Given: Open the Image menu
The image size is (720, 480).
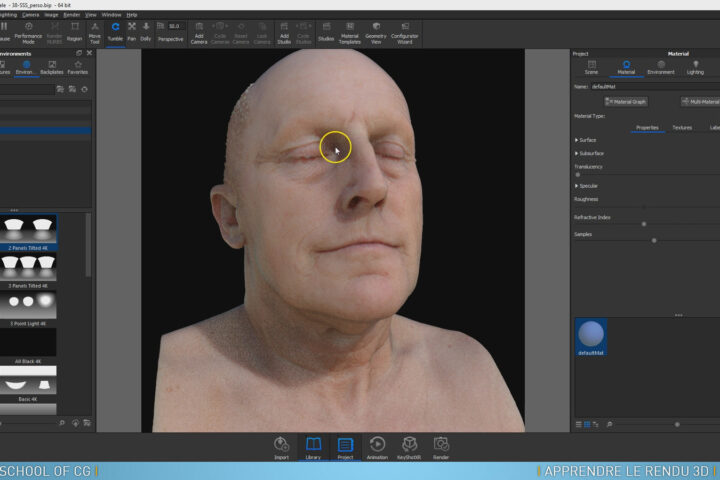Looking at the screenshot, I should 51,15.
